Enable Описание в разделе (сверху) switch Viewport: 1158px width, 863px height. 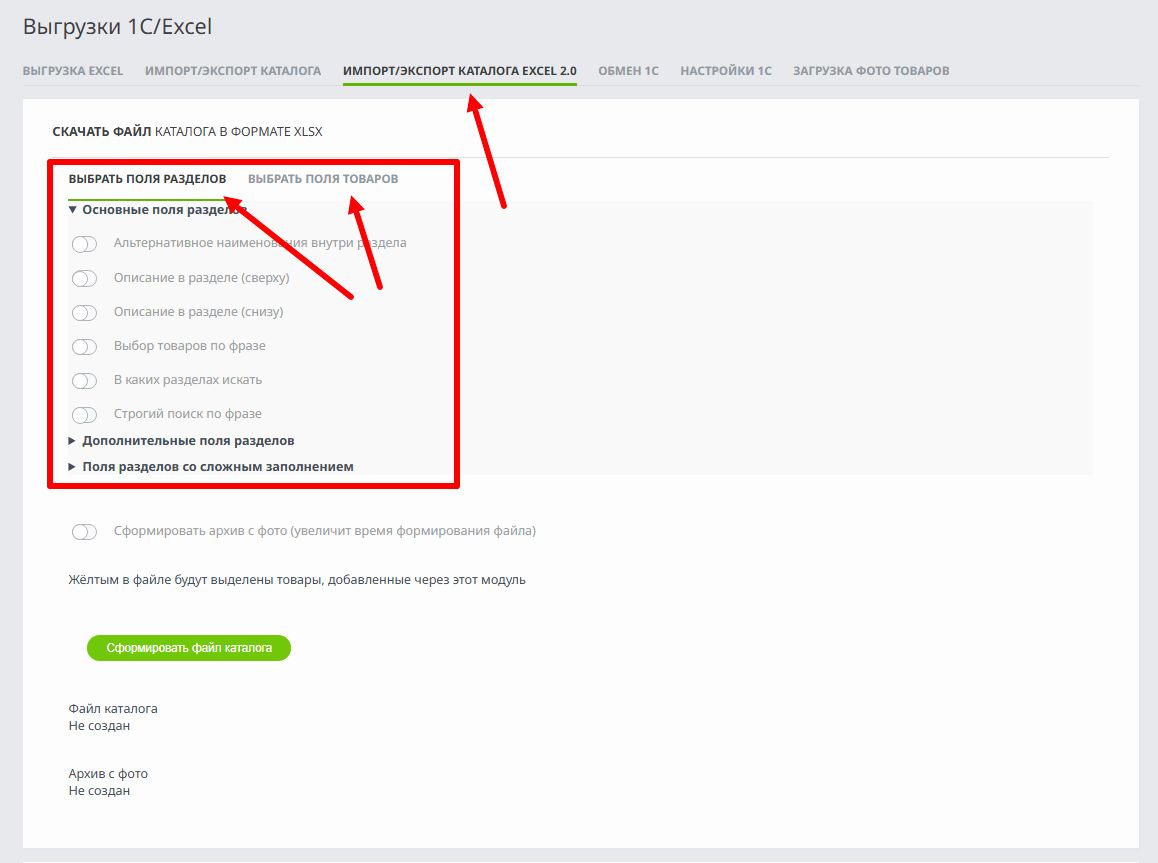click(84, 278)
